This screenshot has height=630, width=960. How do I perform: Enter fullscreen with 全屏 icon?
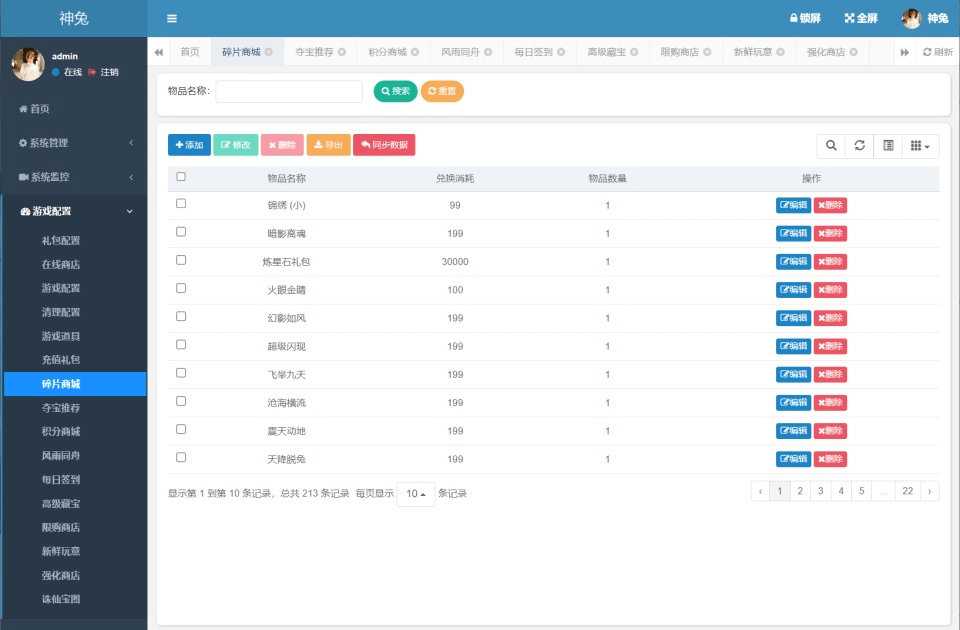click(x=861, y=18)
